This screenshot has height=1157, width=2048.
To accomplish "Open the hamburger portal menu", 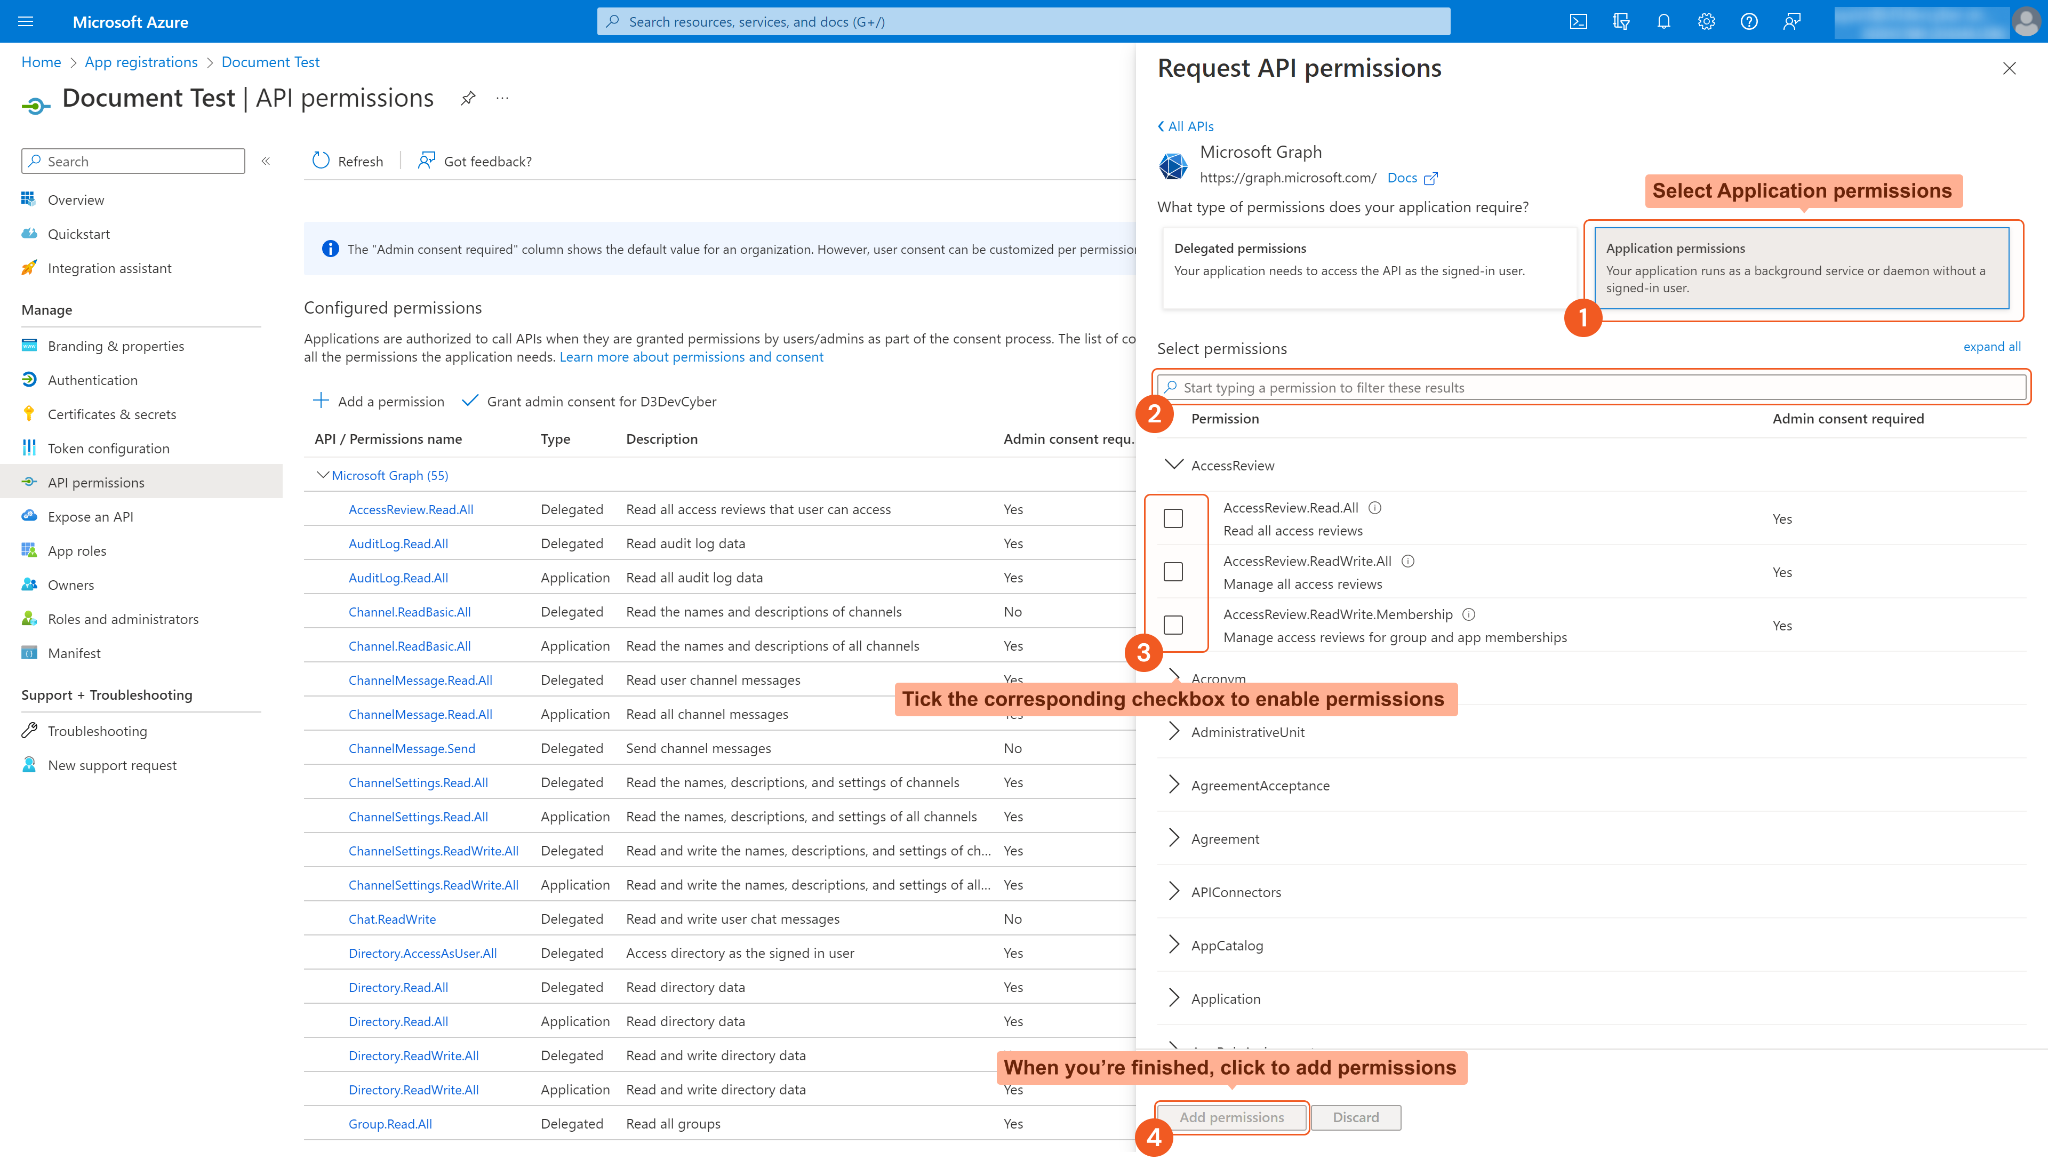I will coord(26,22).
